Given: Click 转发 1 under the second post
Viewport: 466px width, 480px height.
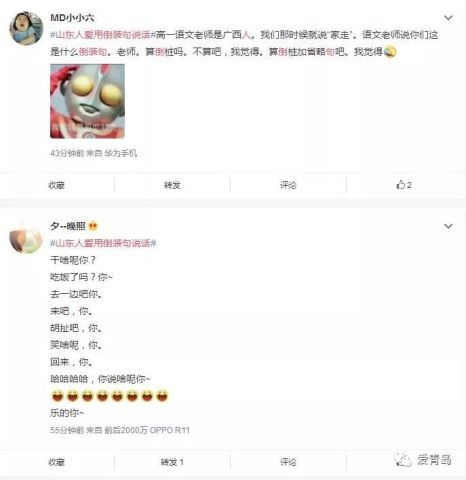Looking at the screenshot, I should (x=172, y=462).
